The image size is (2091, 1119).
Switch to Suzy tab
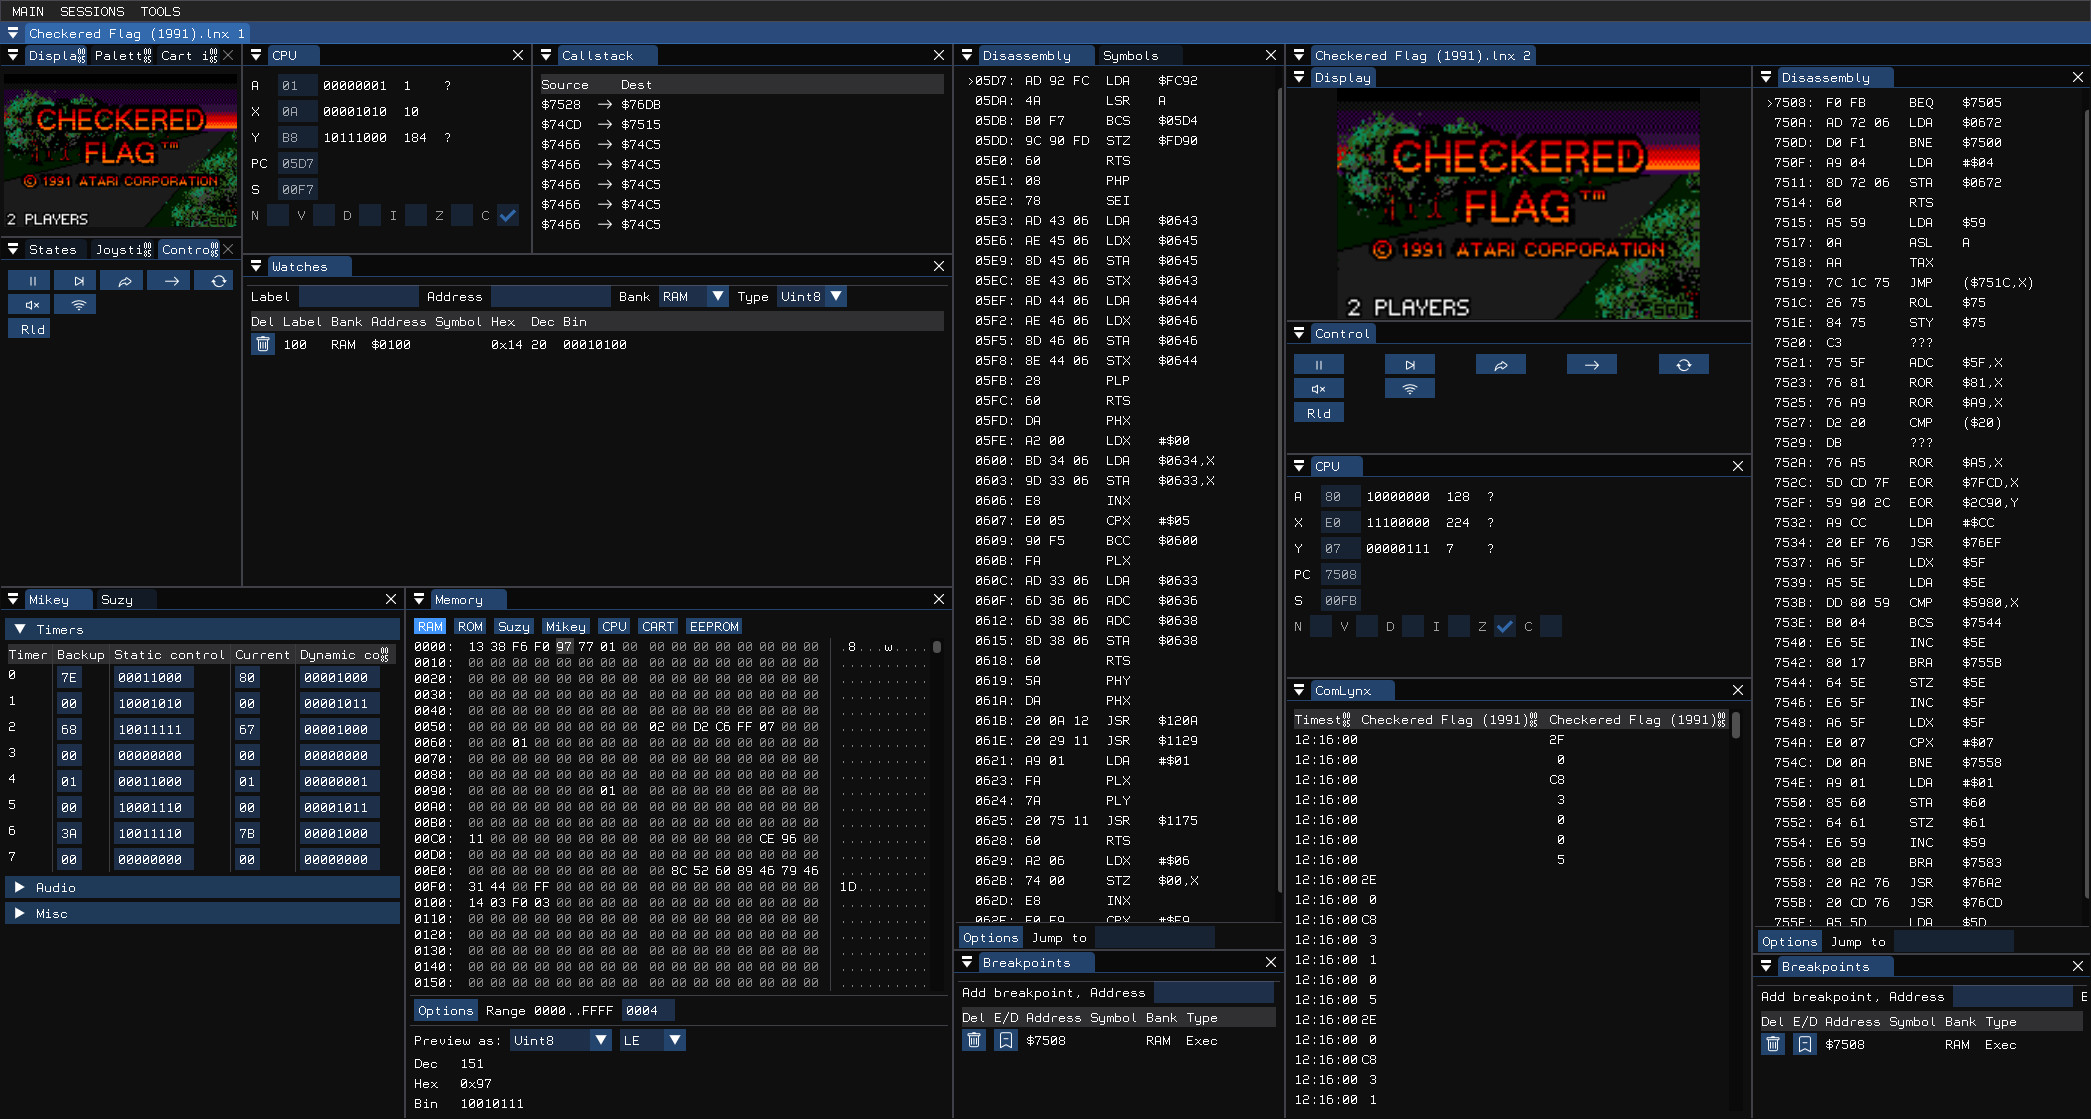tap(116, 599)
